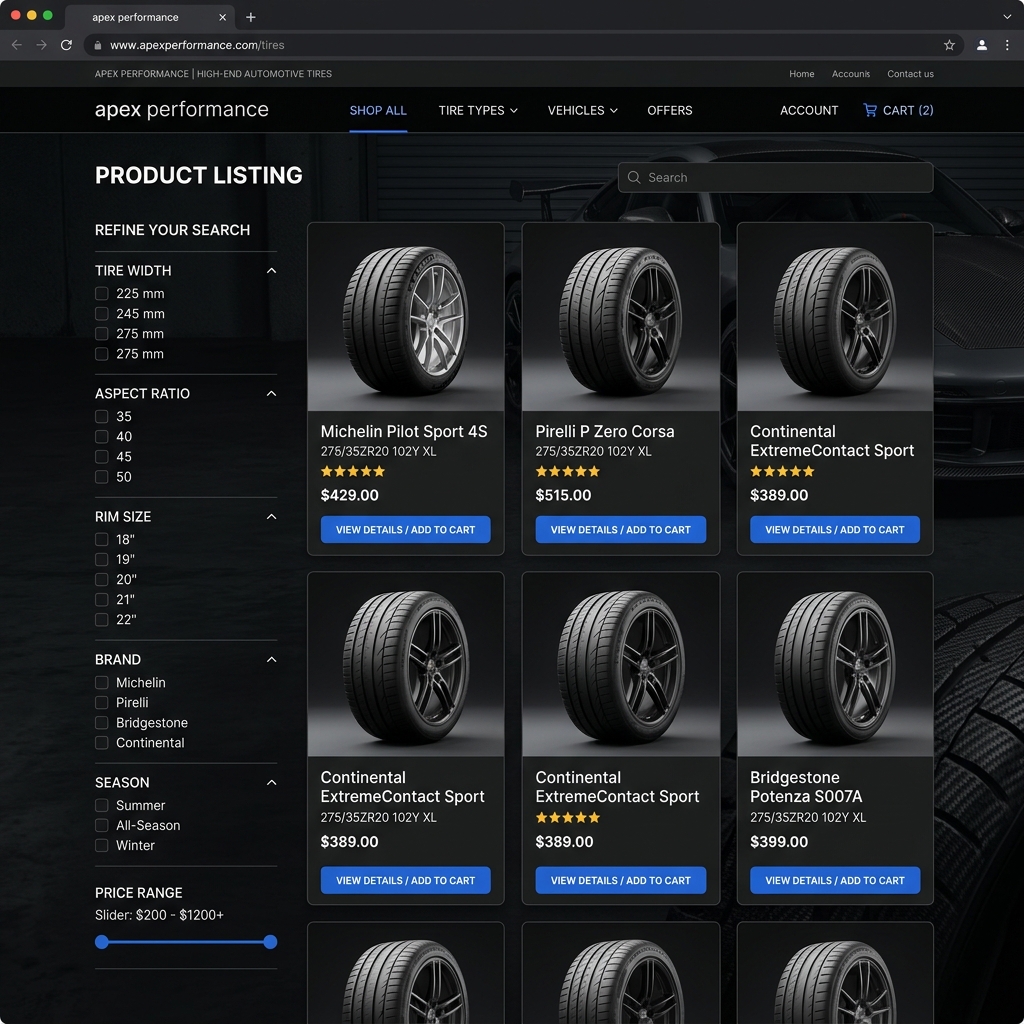Screen dimensions: 1024x1024
Task: Click the Accounts link in top bar
Action: (x=850, y=74)
